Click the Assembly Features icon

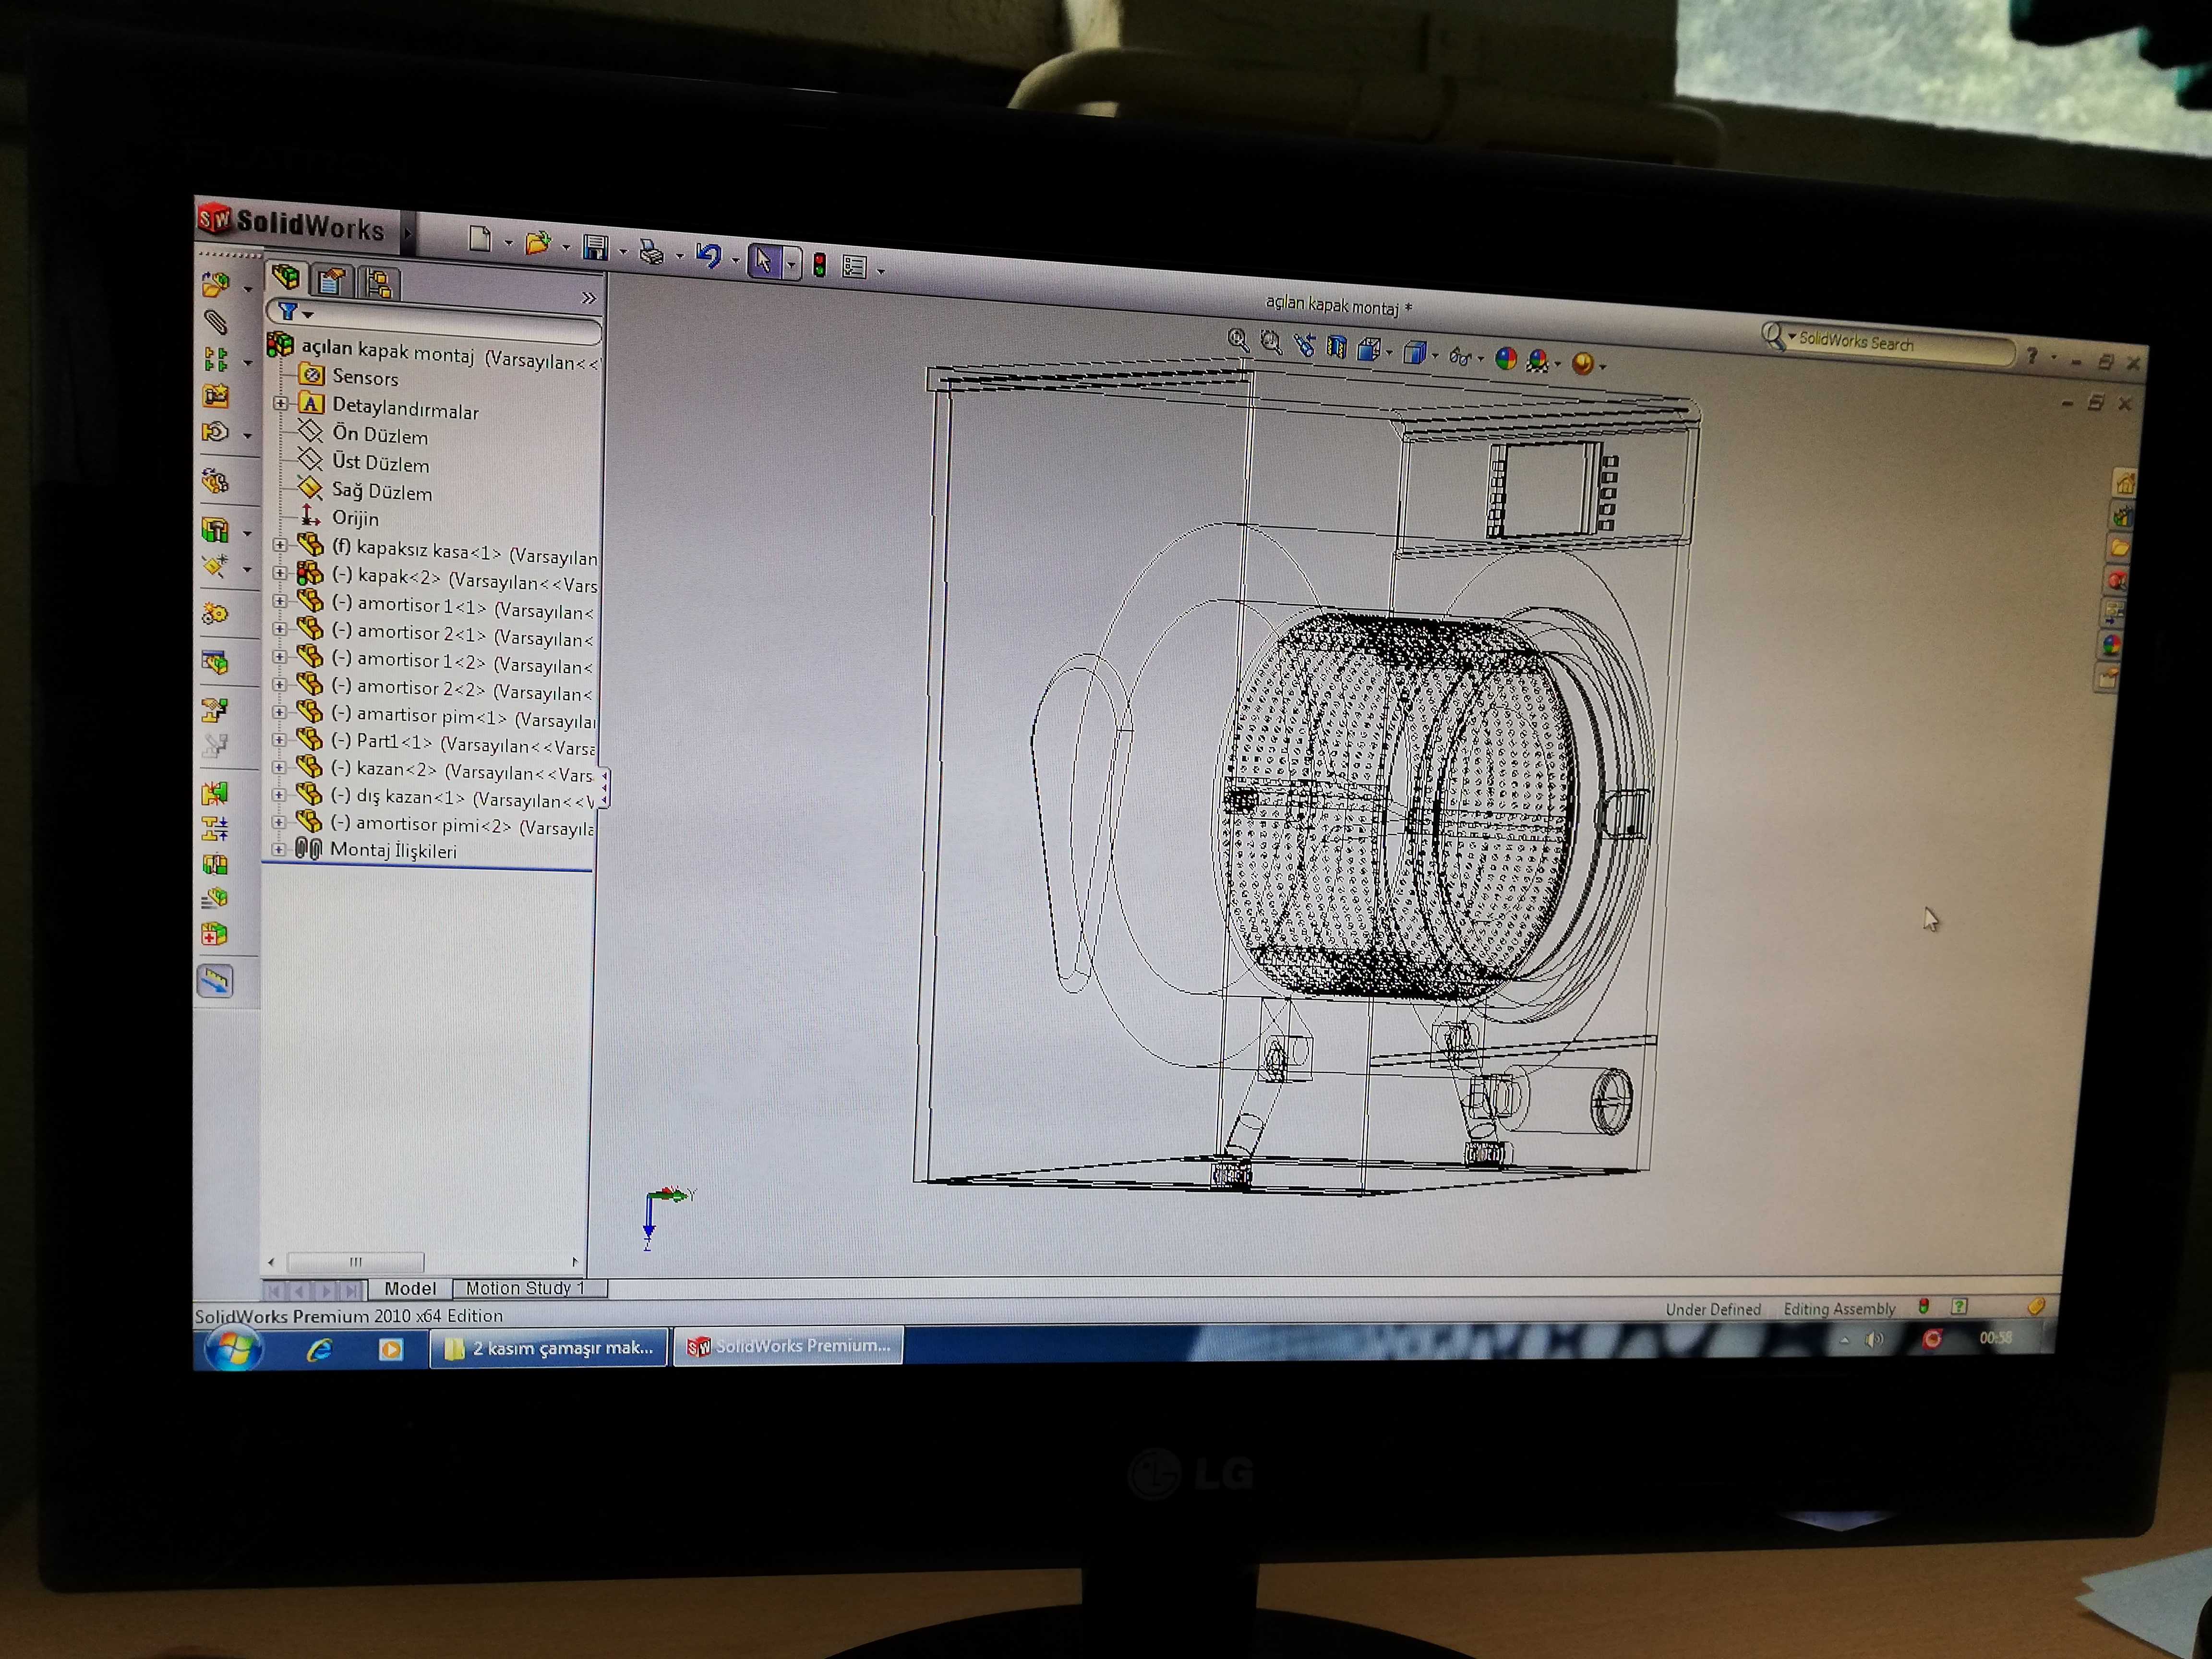(x=216, y=529)
